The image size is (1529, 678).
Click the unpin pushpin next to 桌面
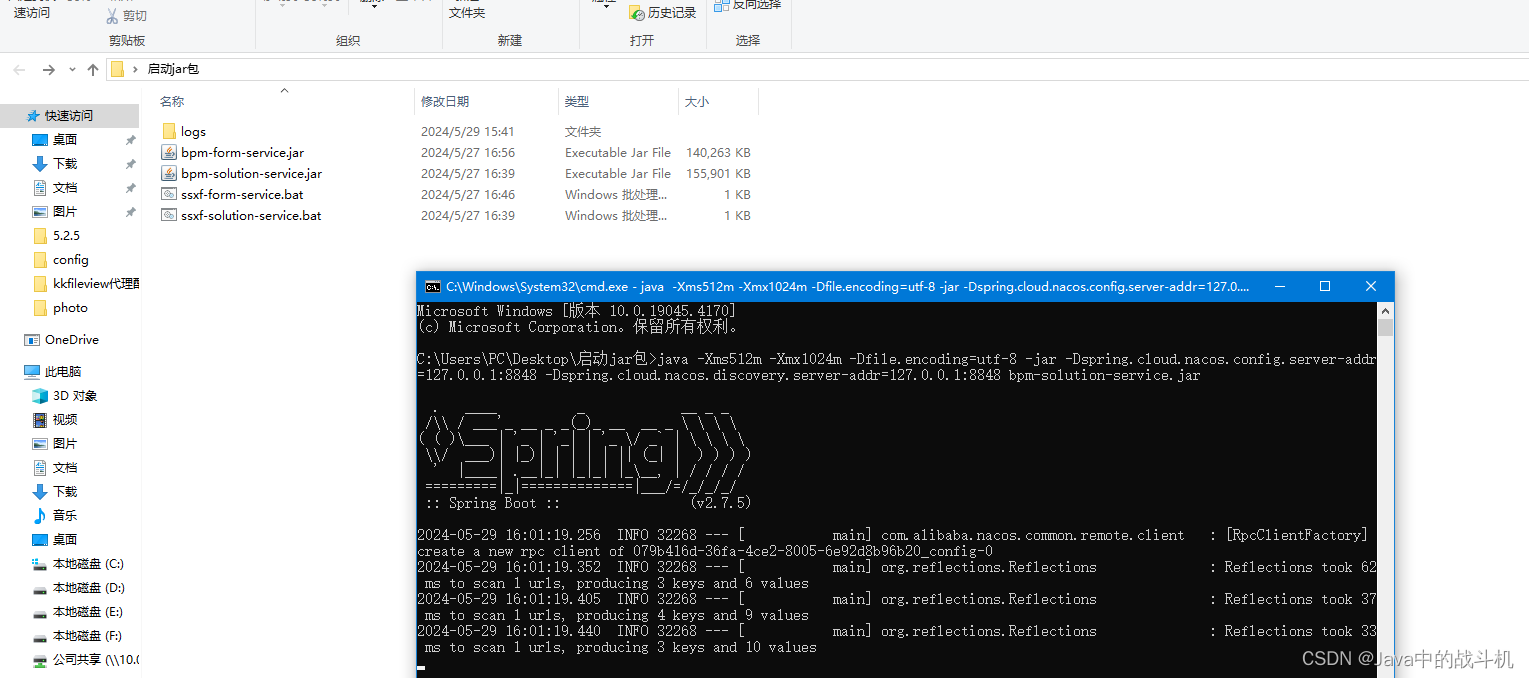coord(130,140)
